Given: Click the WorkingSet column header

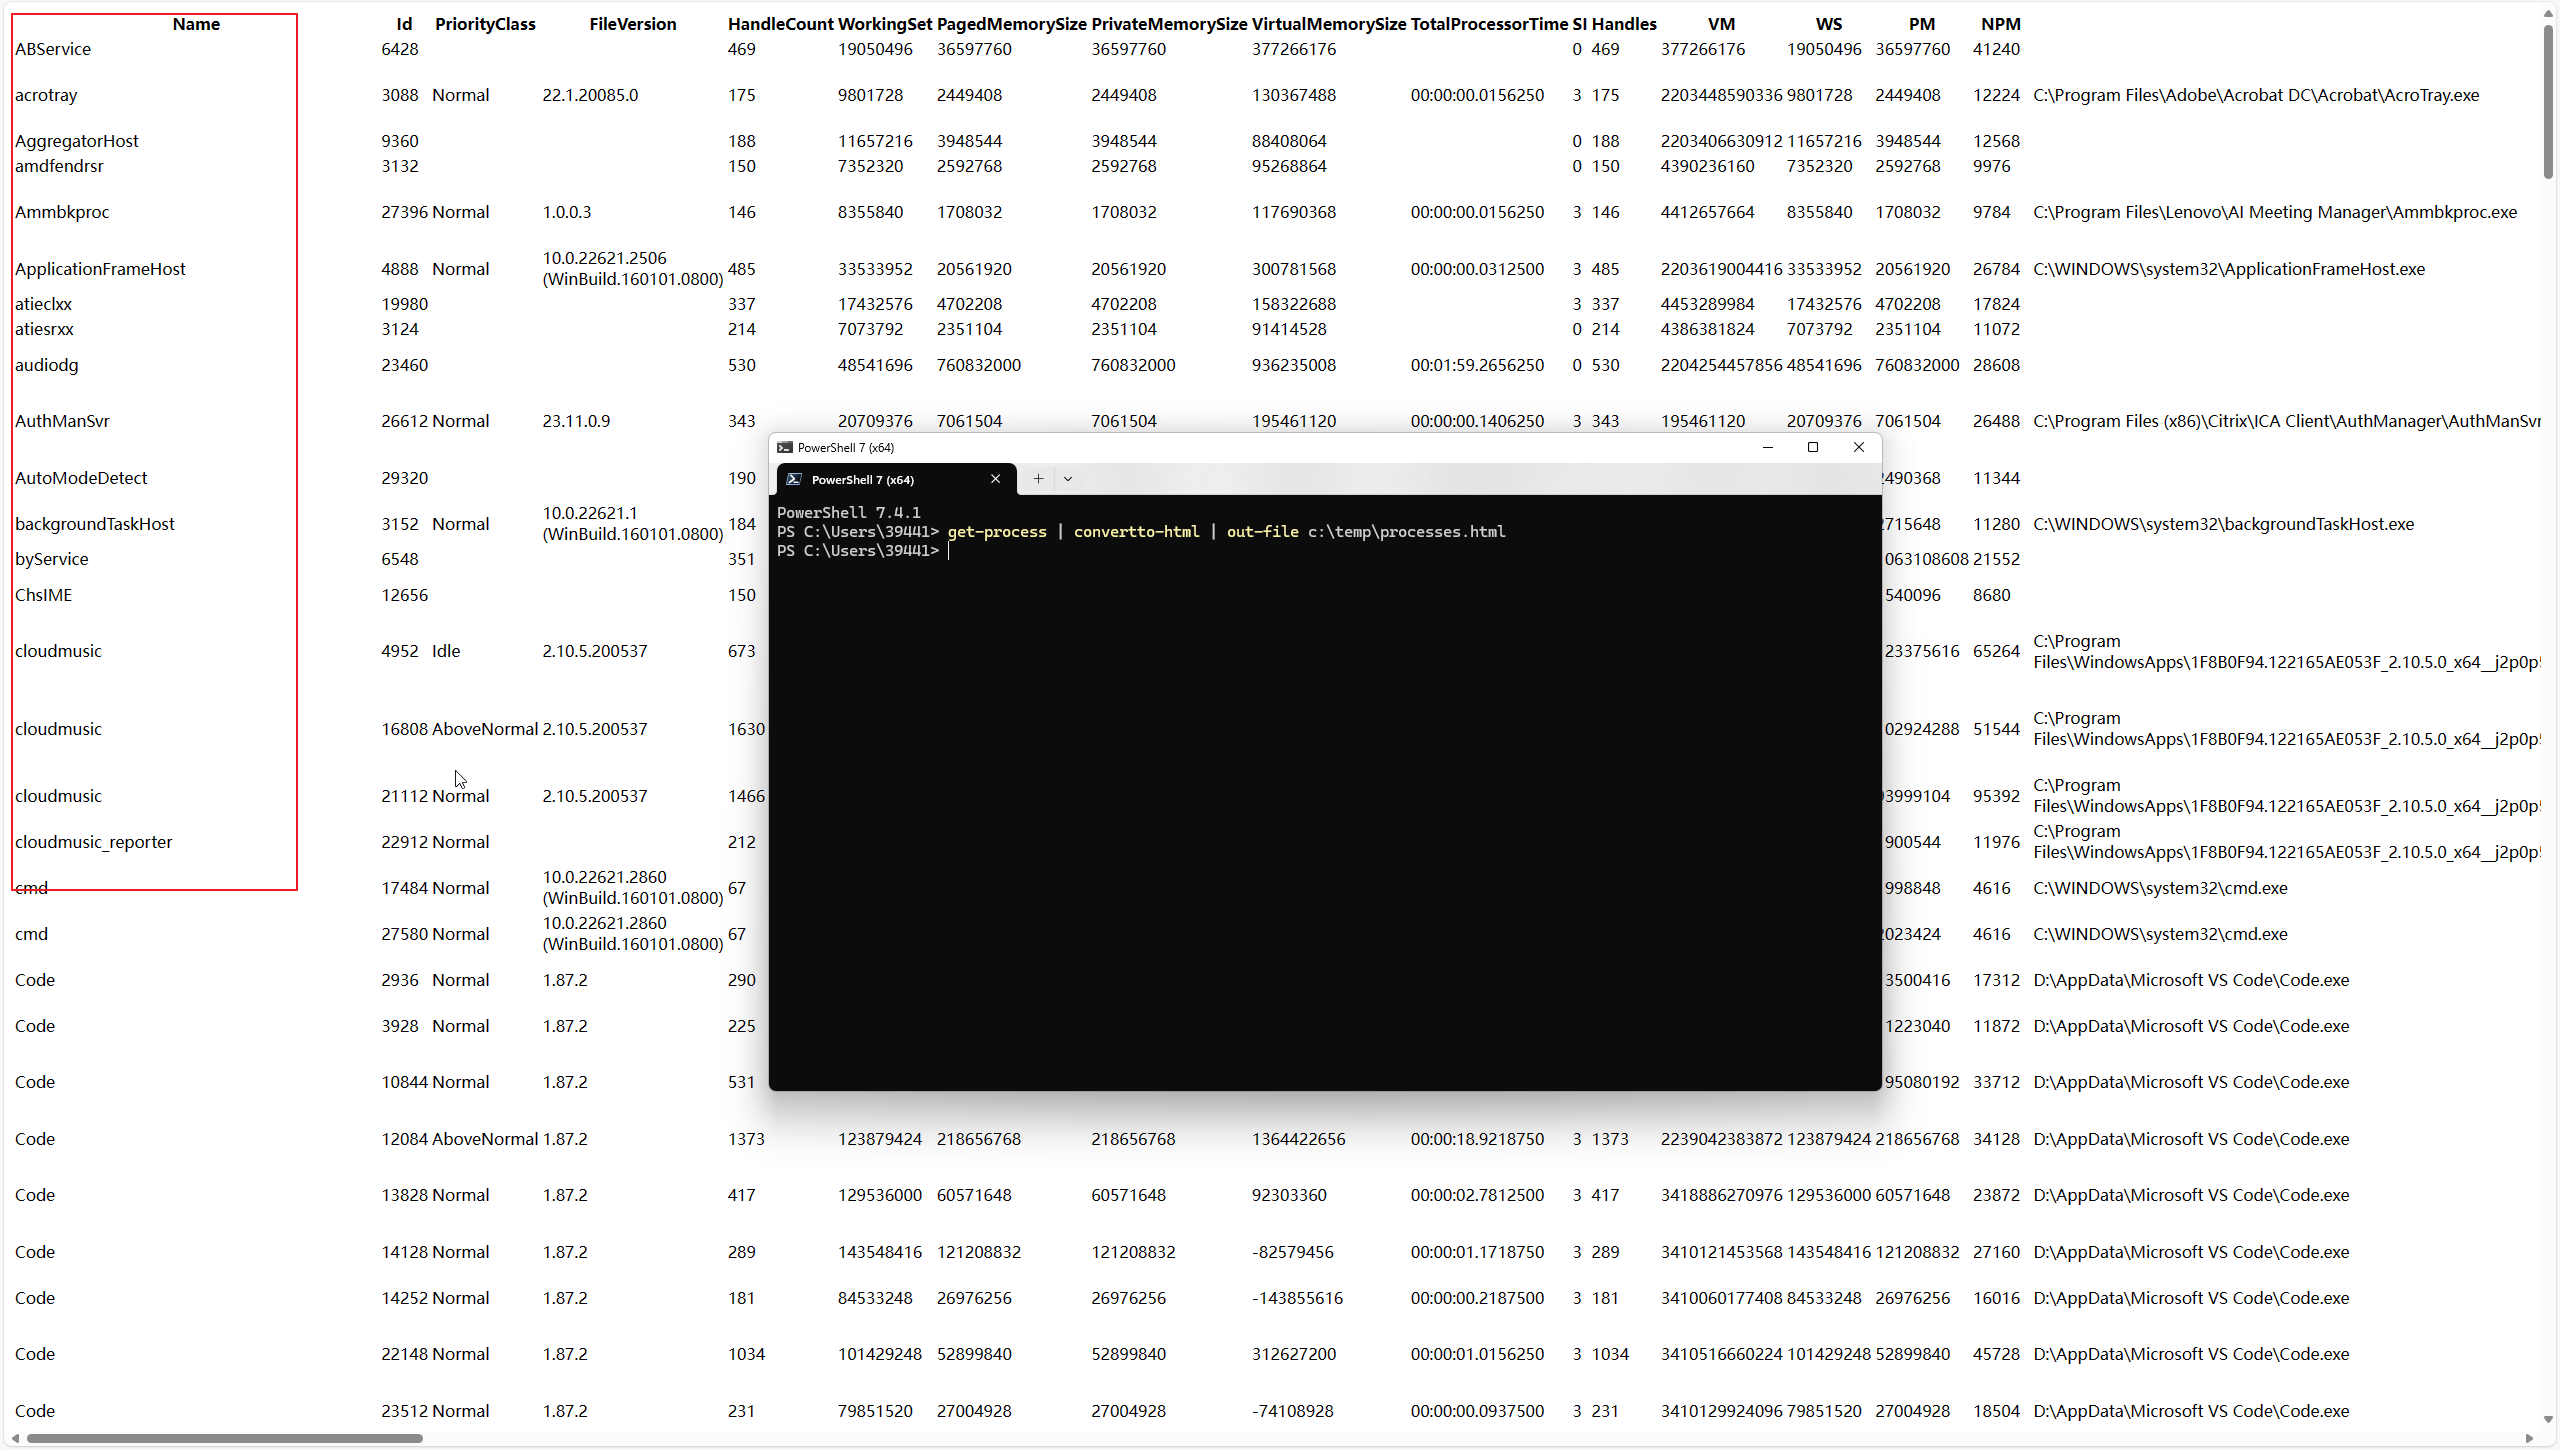Looking at the screenshot, I should click(885, 24).
